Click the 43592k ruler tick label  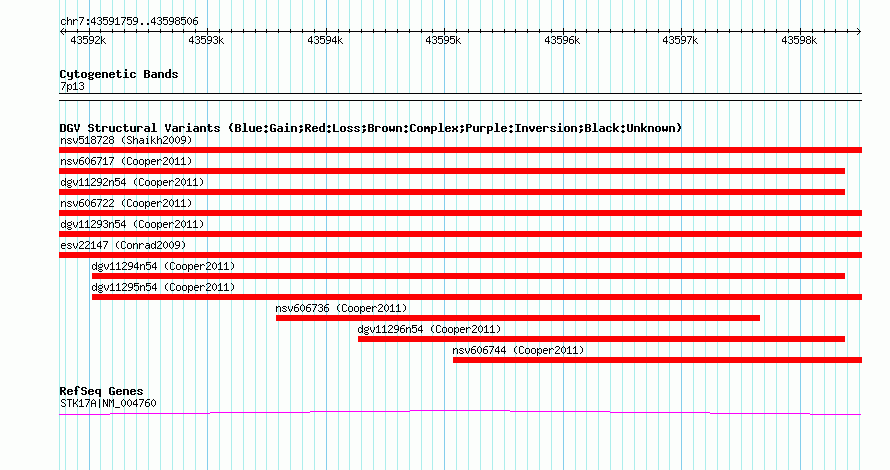tap(88, 40)
